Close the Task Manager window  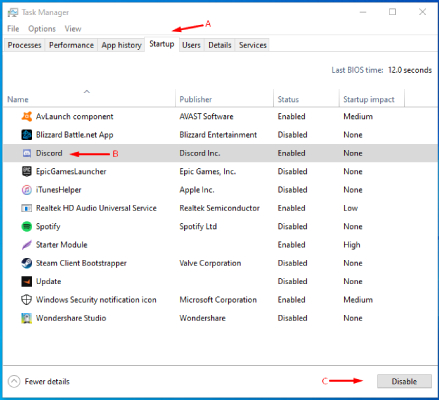tap(422, 12)
